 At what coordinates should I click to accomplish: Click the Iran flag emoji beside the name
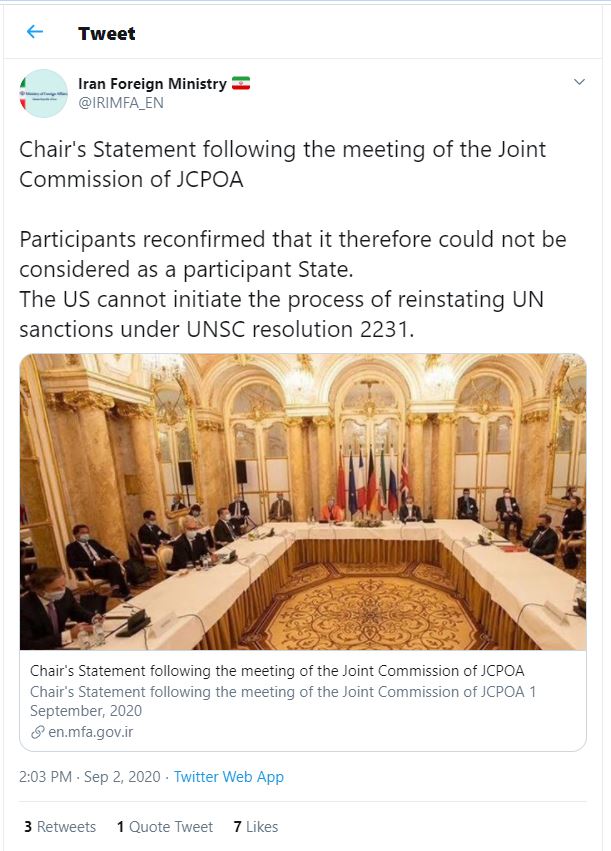(240, 83)
